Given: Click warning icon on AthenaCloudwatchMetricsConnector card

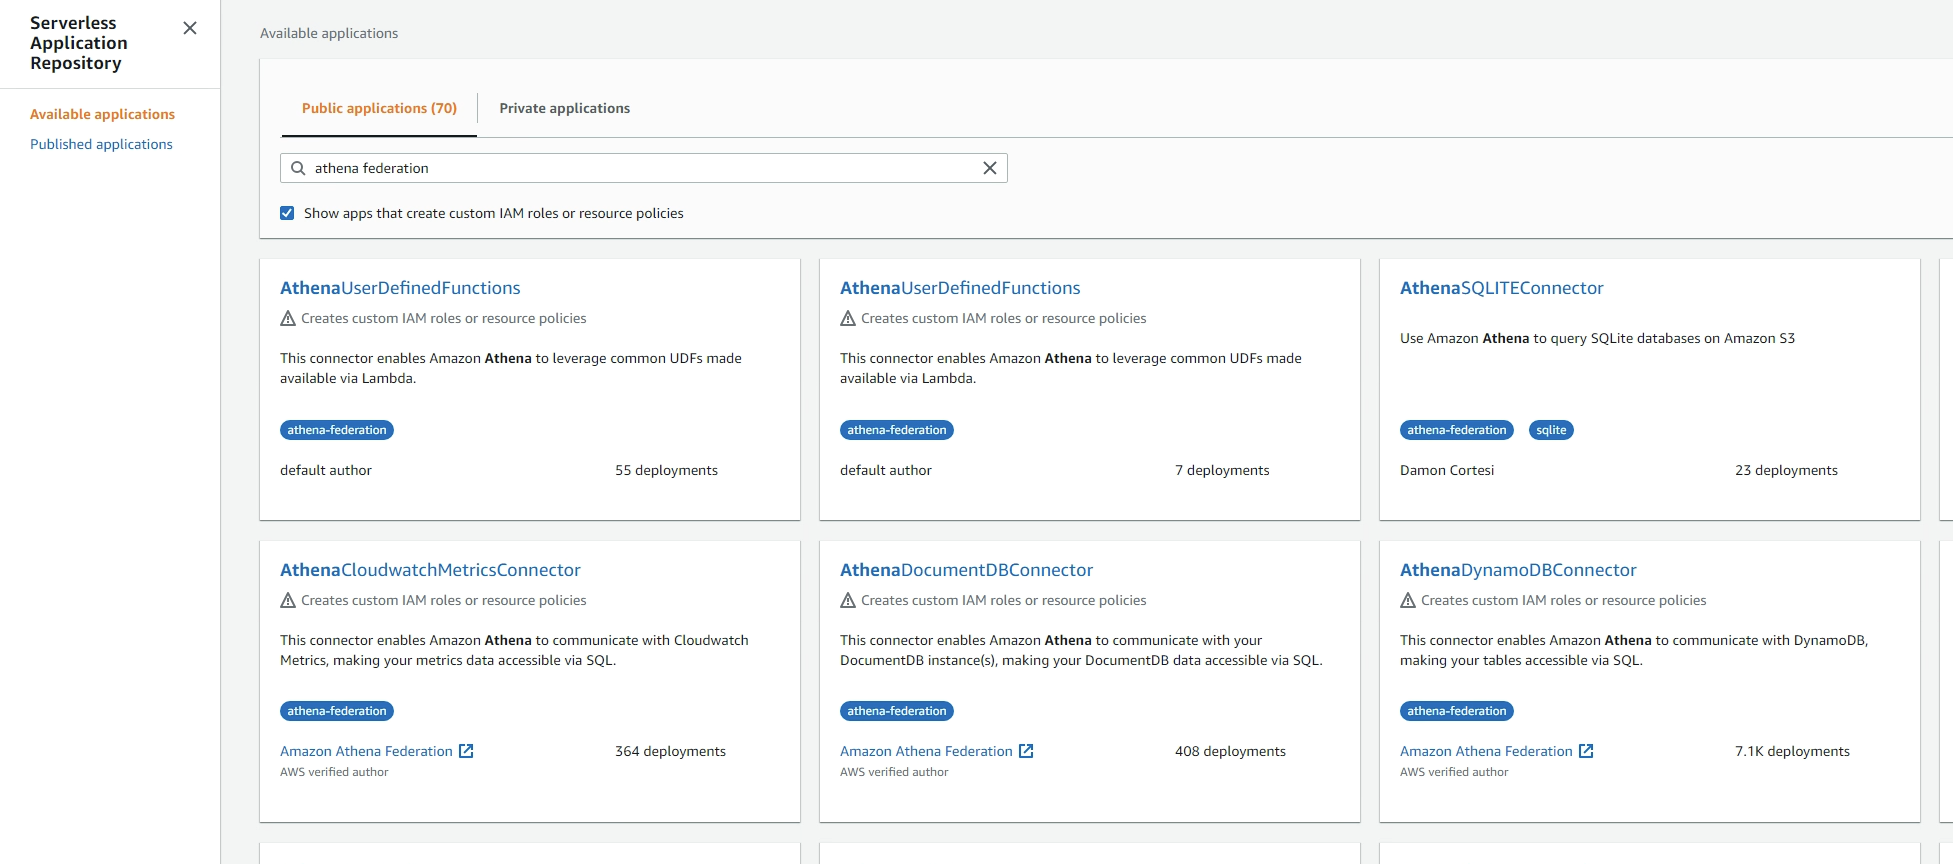Looking at the screenshot, I should [x=288, y=600].
